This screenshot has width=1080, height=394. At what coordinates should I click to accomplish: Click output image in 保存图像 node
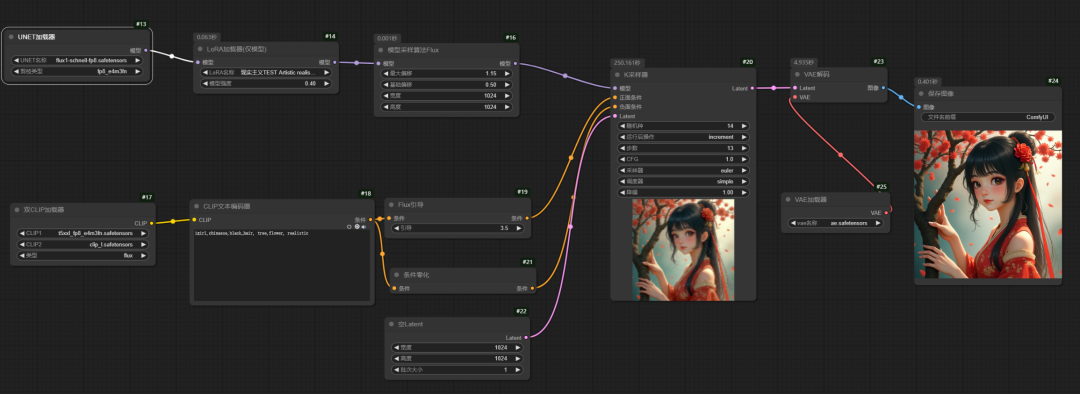click(x=988, y=205)
